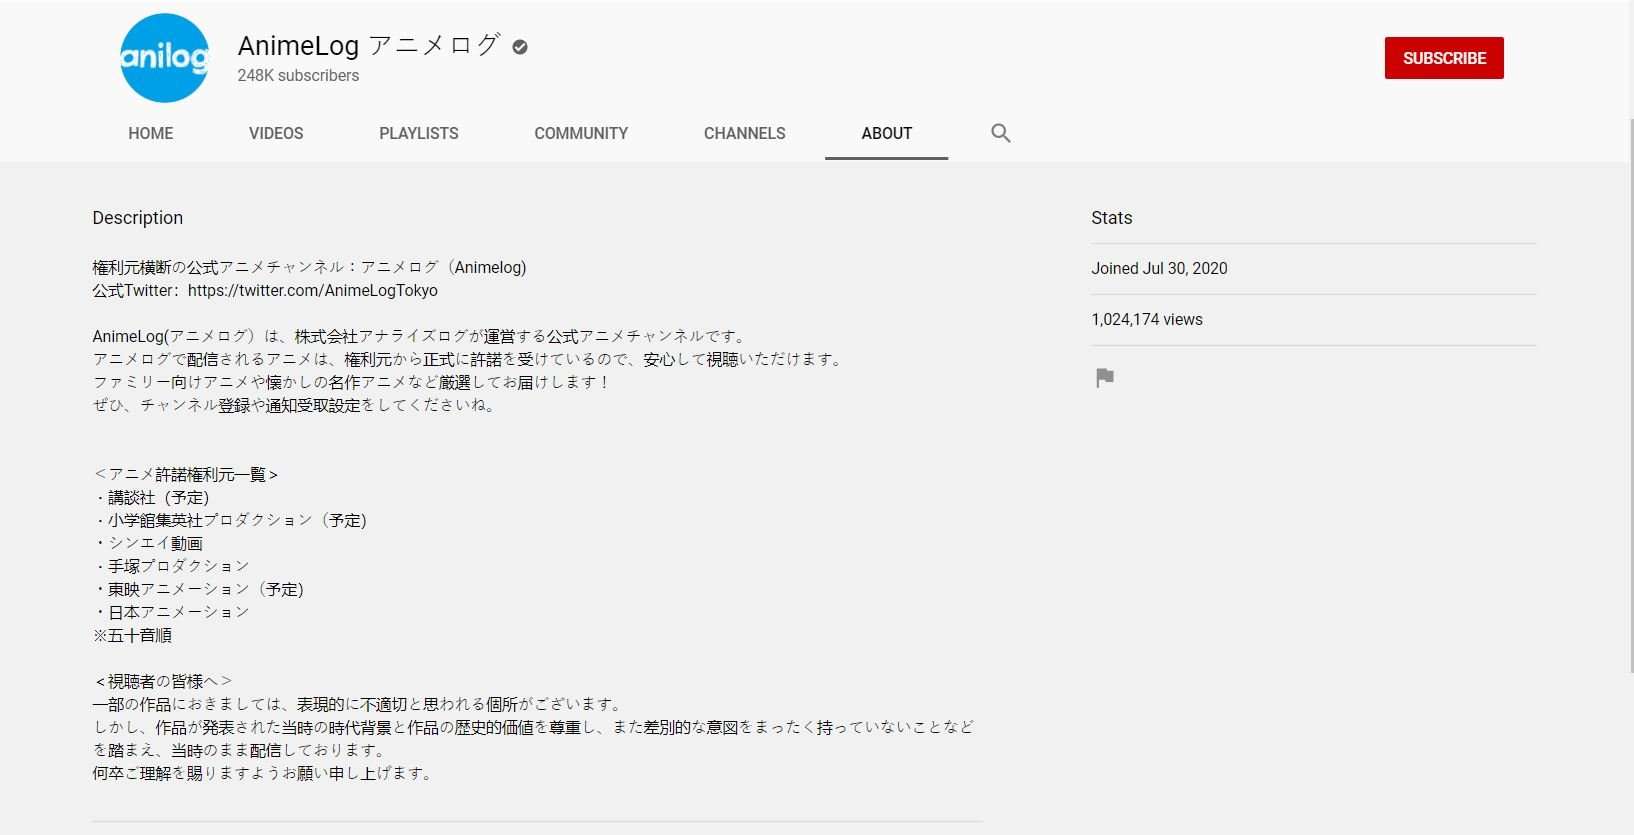Go to the Playlists tab
The image size is (1634, 835).
(x=419, y=133)
